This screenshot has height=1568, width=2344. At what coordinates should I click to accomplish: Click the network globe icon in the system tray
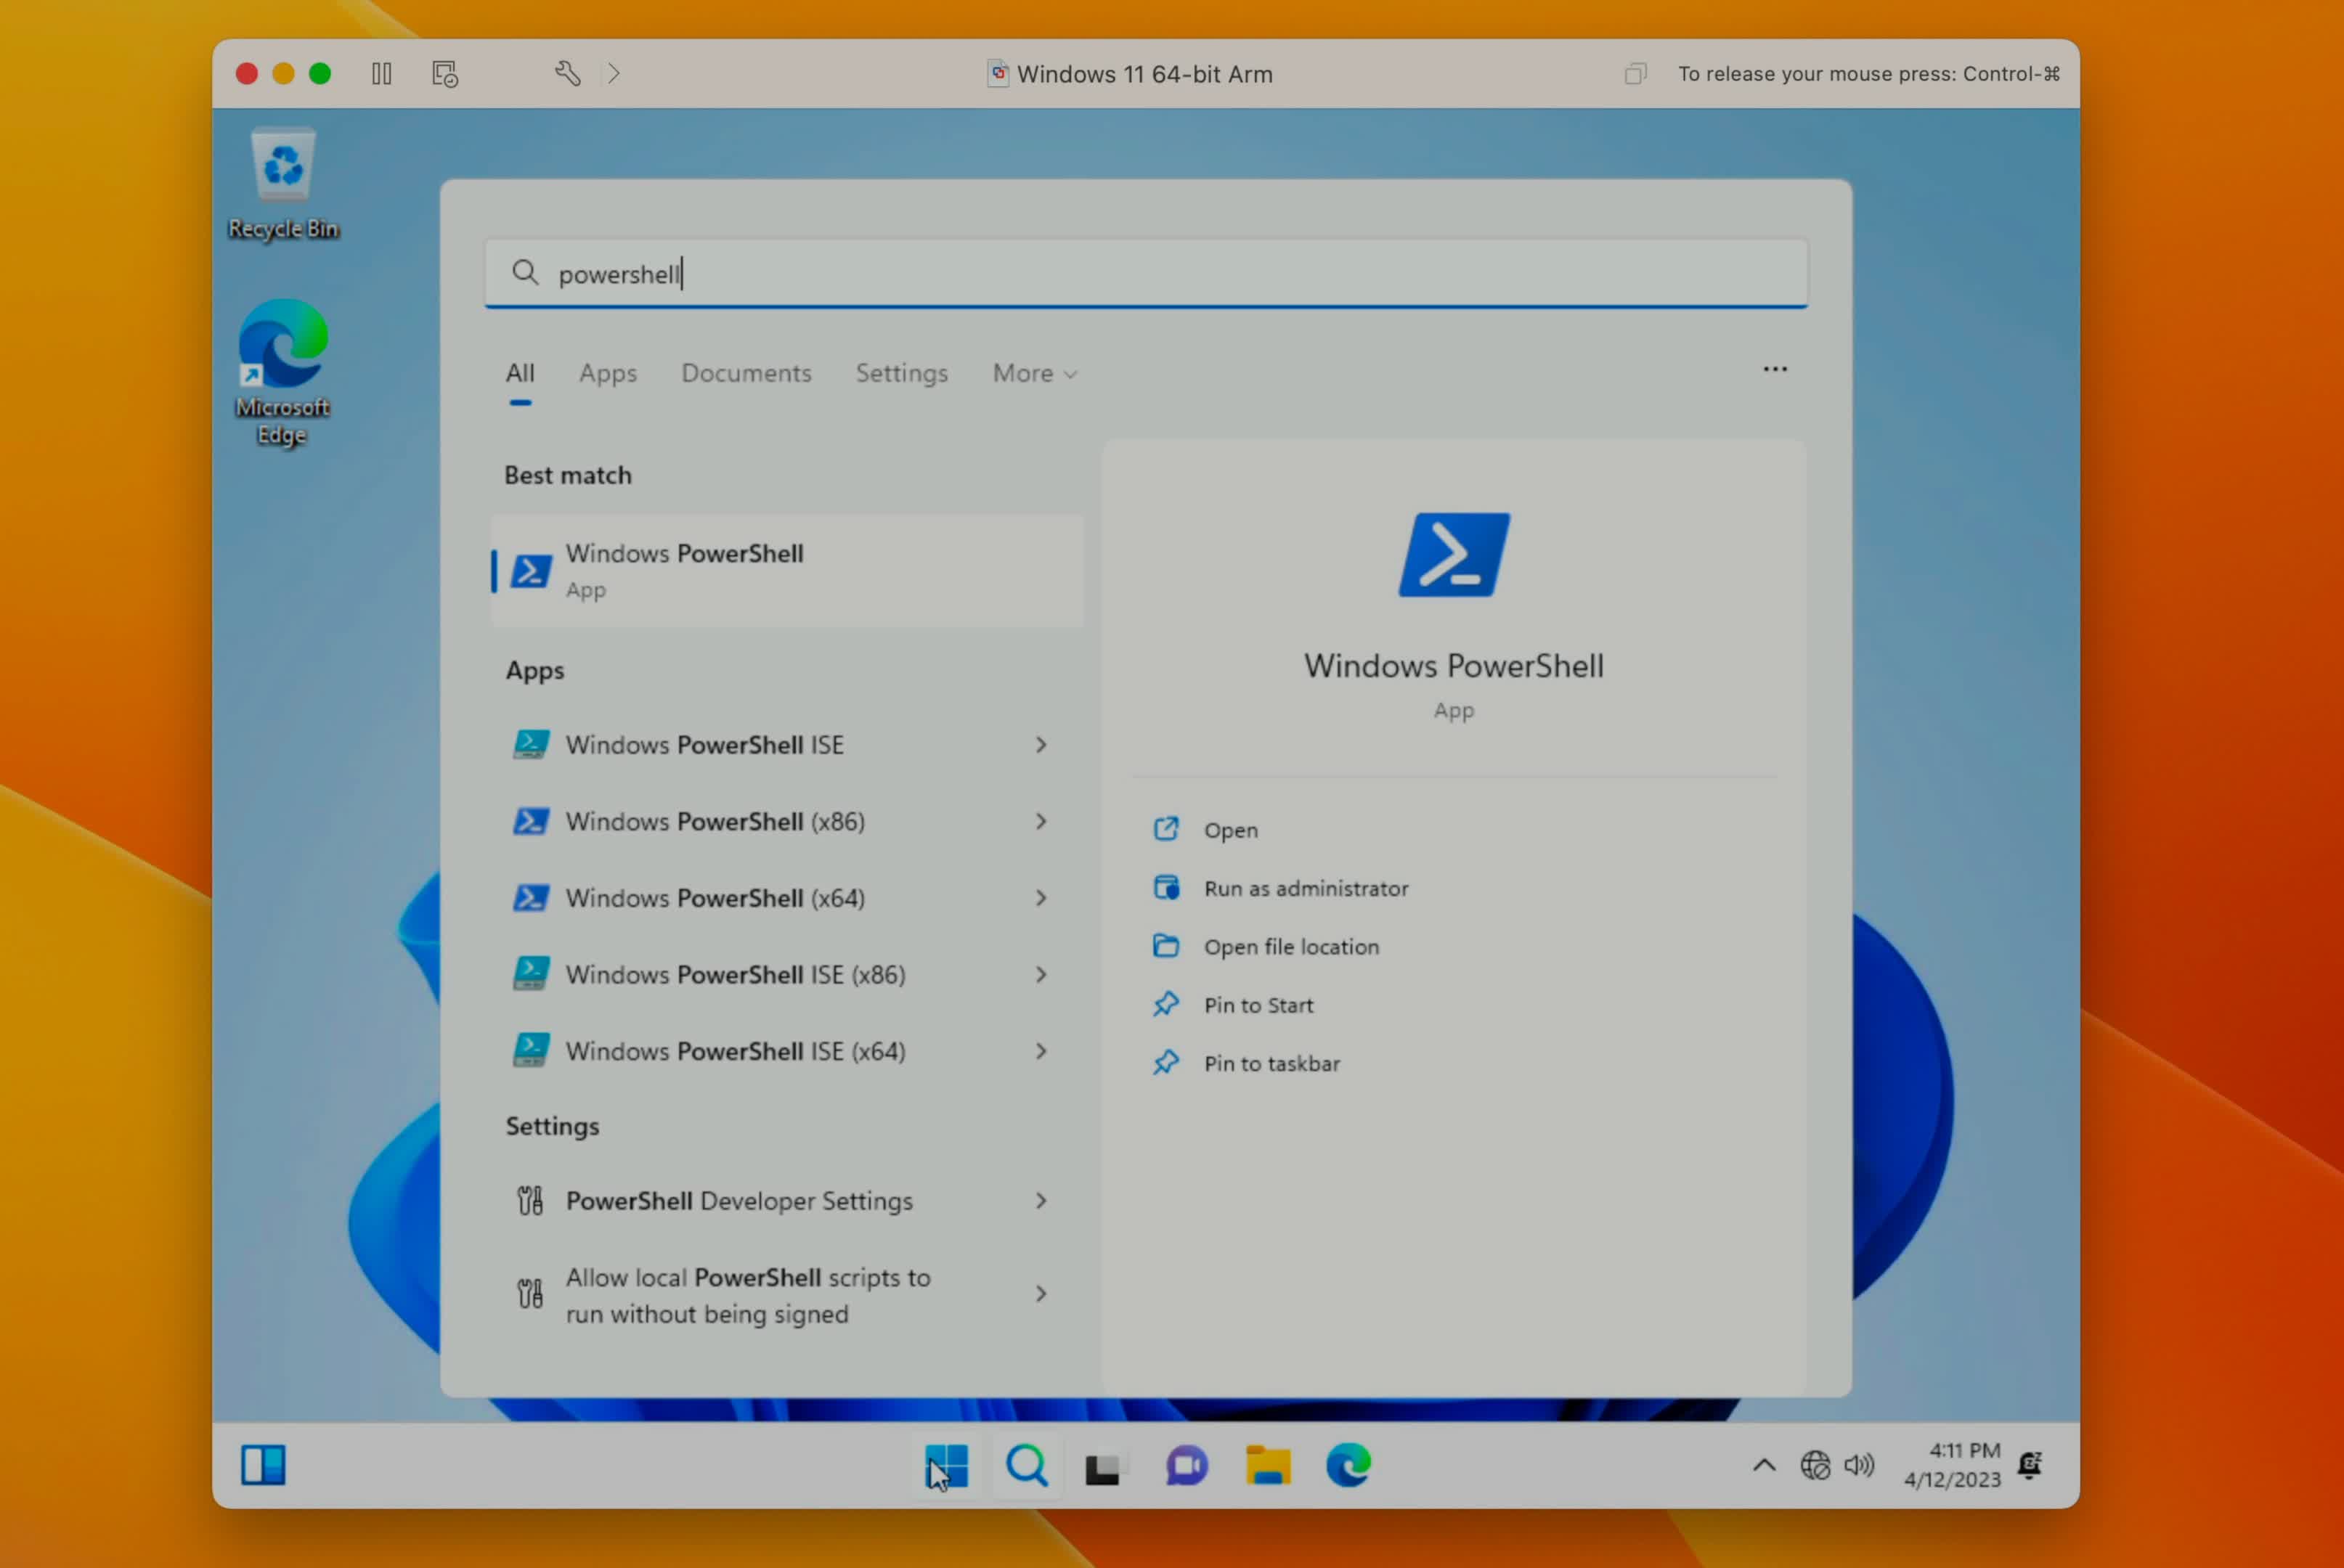(1815, 1466)
